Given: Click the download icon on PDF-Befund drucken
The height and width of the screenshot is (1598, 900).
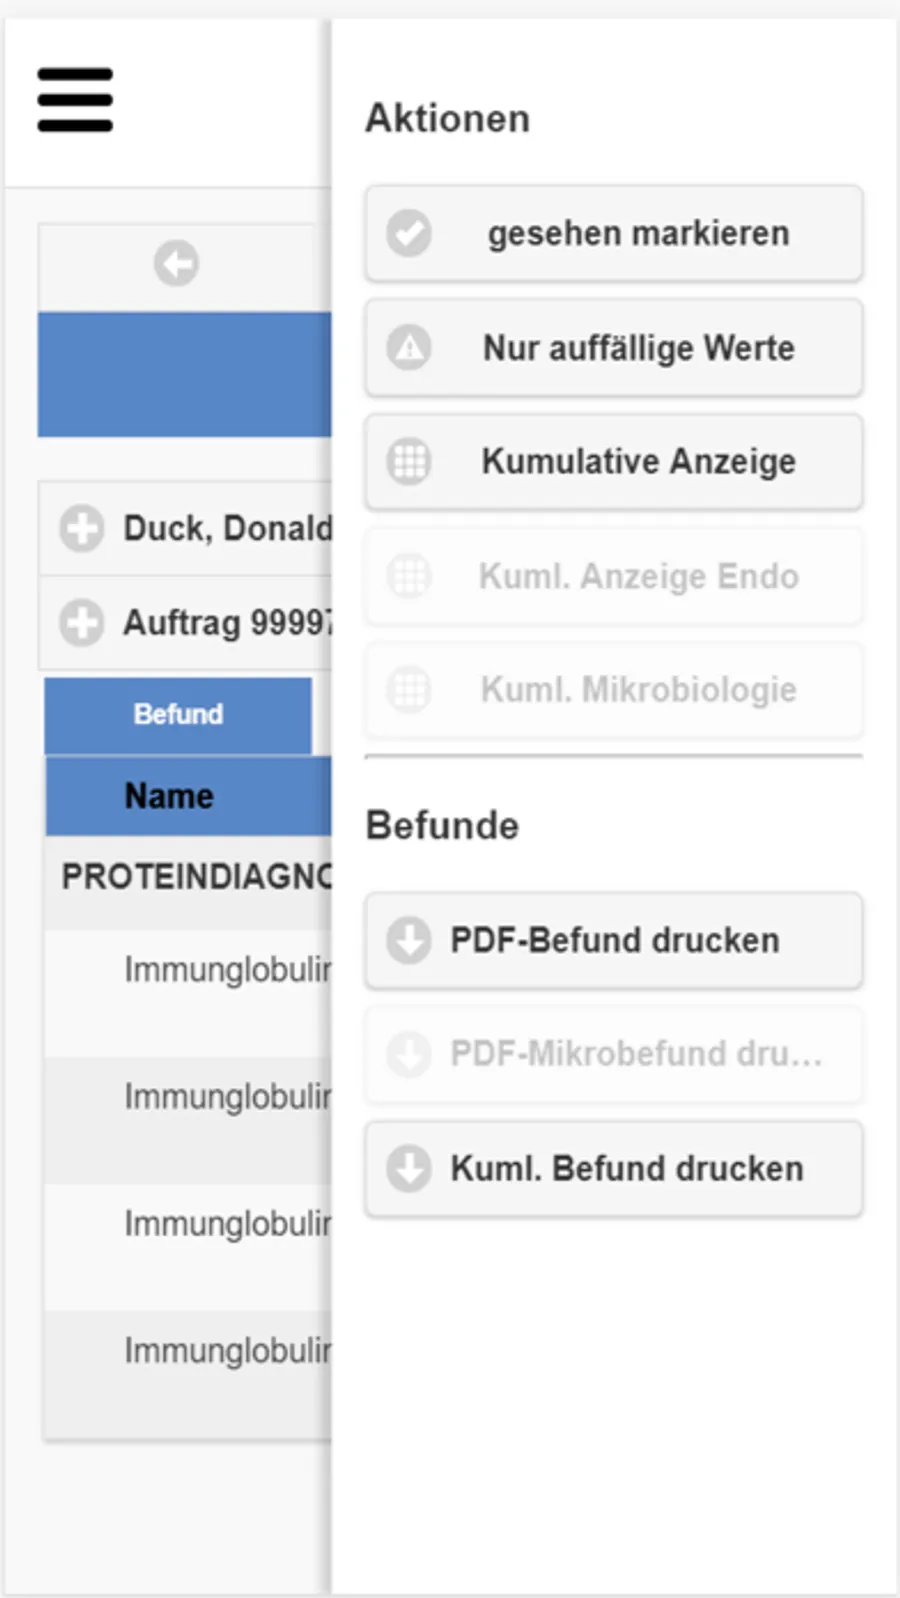Looking at the screenshot, I should tap(409, 941).
